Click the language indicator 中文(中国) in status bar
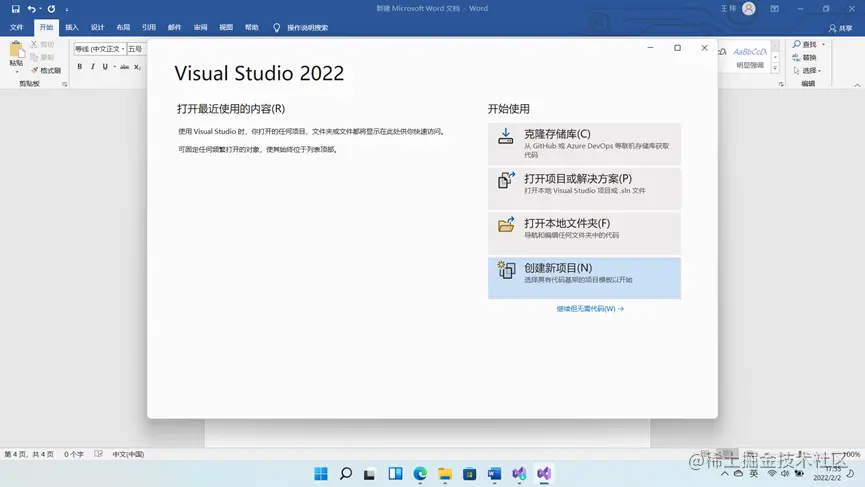 click(x=128, y=454)
